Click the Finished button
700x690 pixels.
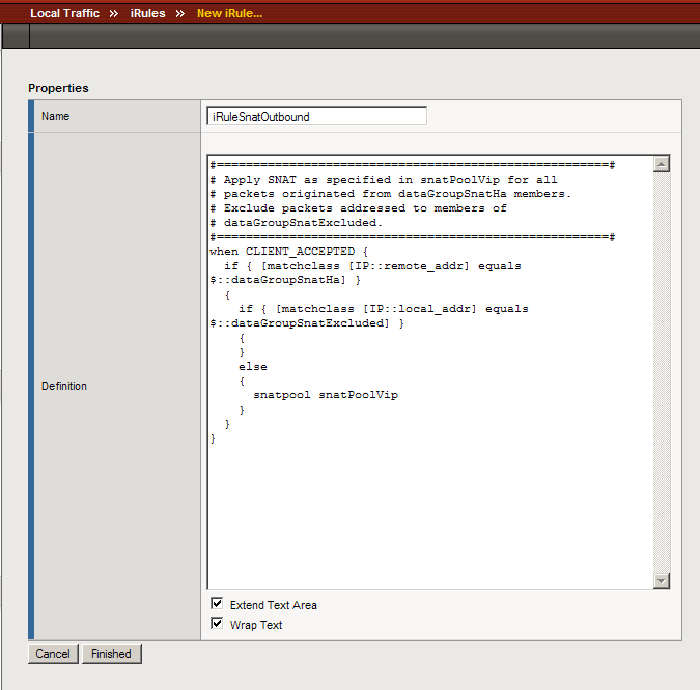pos(111,654)
